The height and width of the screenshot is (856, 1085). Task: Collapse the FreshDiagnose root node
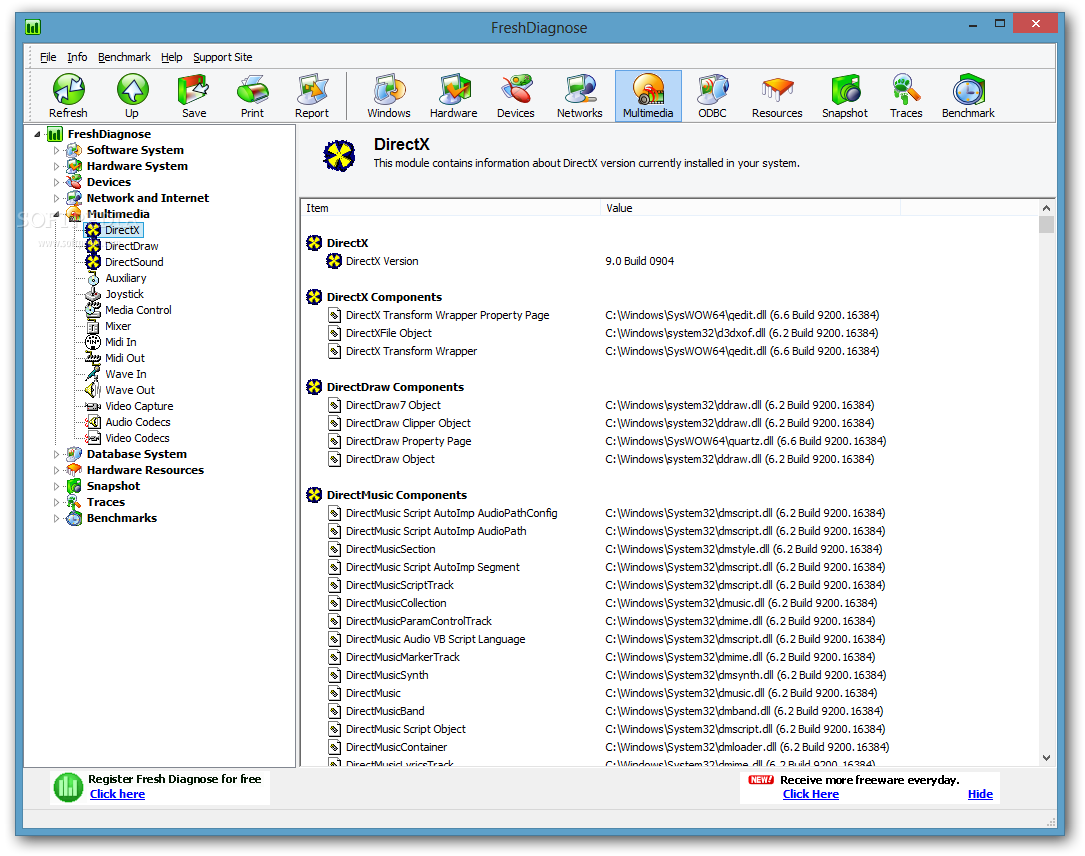[x=37, y=134]
